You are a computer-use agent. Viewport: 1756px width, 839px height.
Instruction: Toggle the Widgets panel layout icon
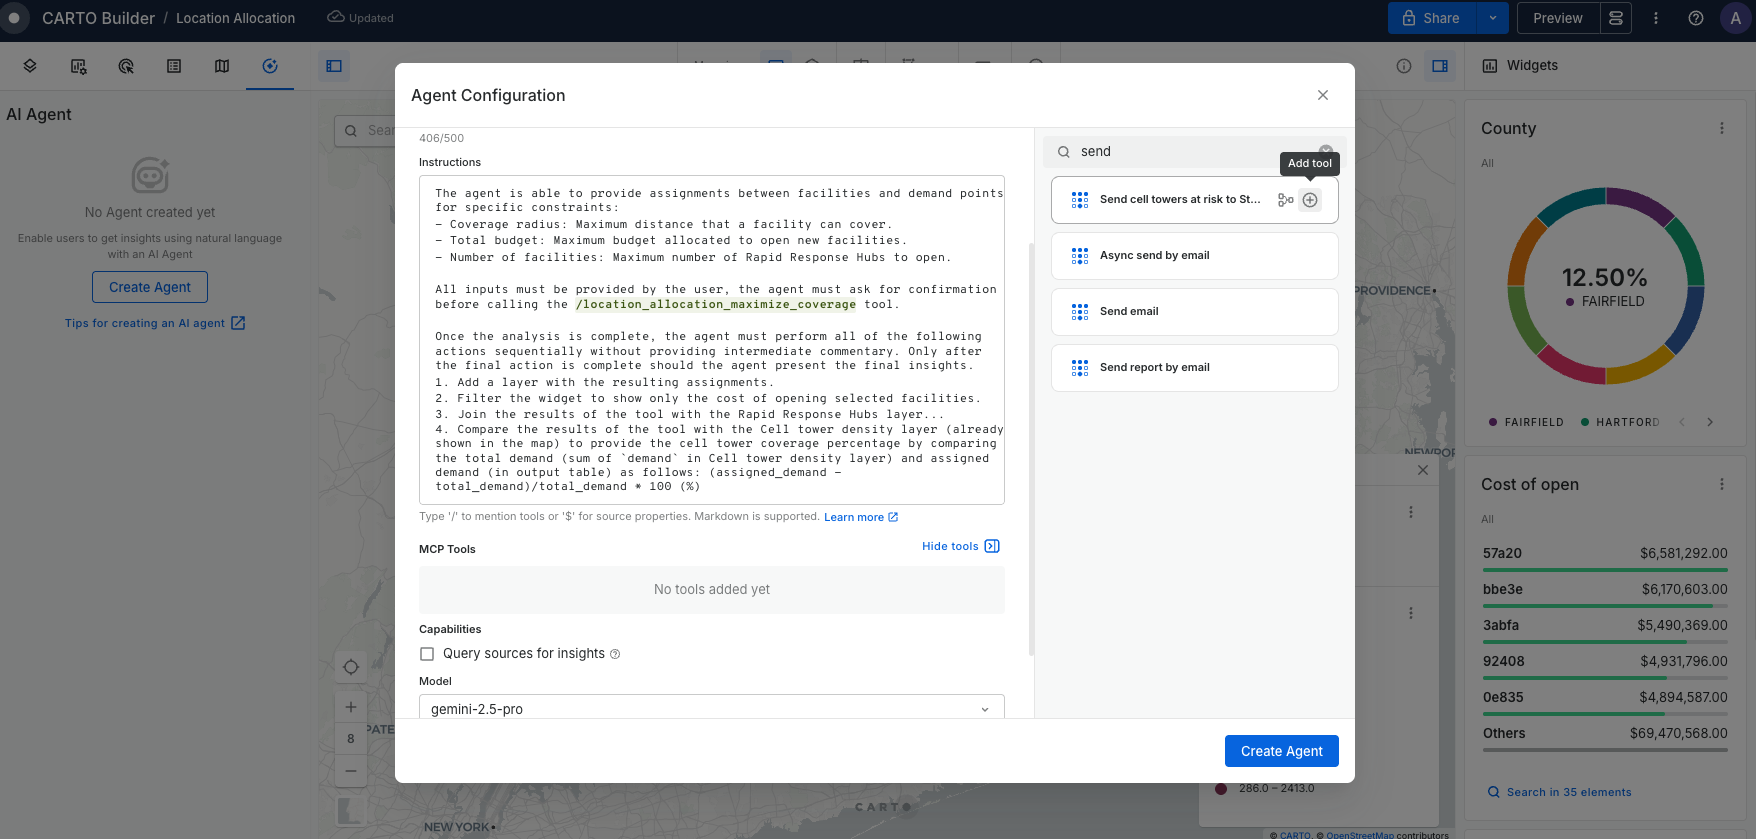[x=1440, y=66]
